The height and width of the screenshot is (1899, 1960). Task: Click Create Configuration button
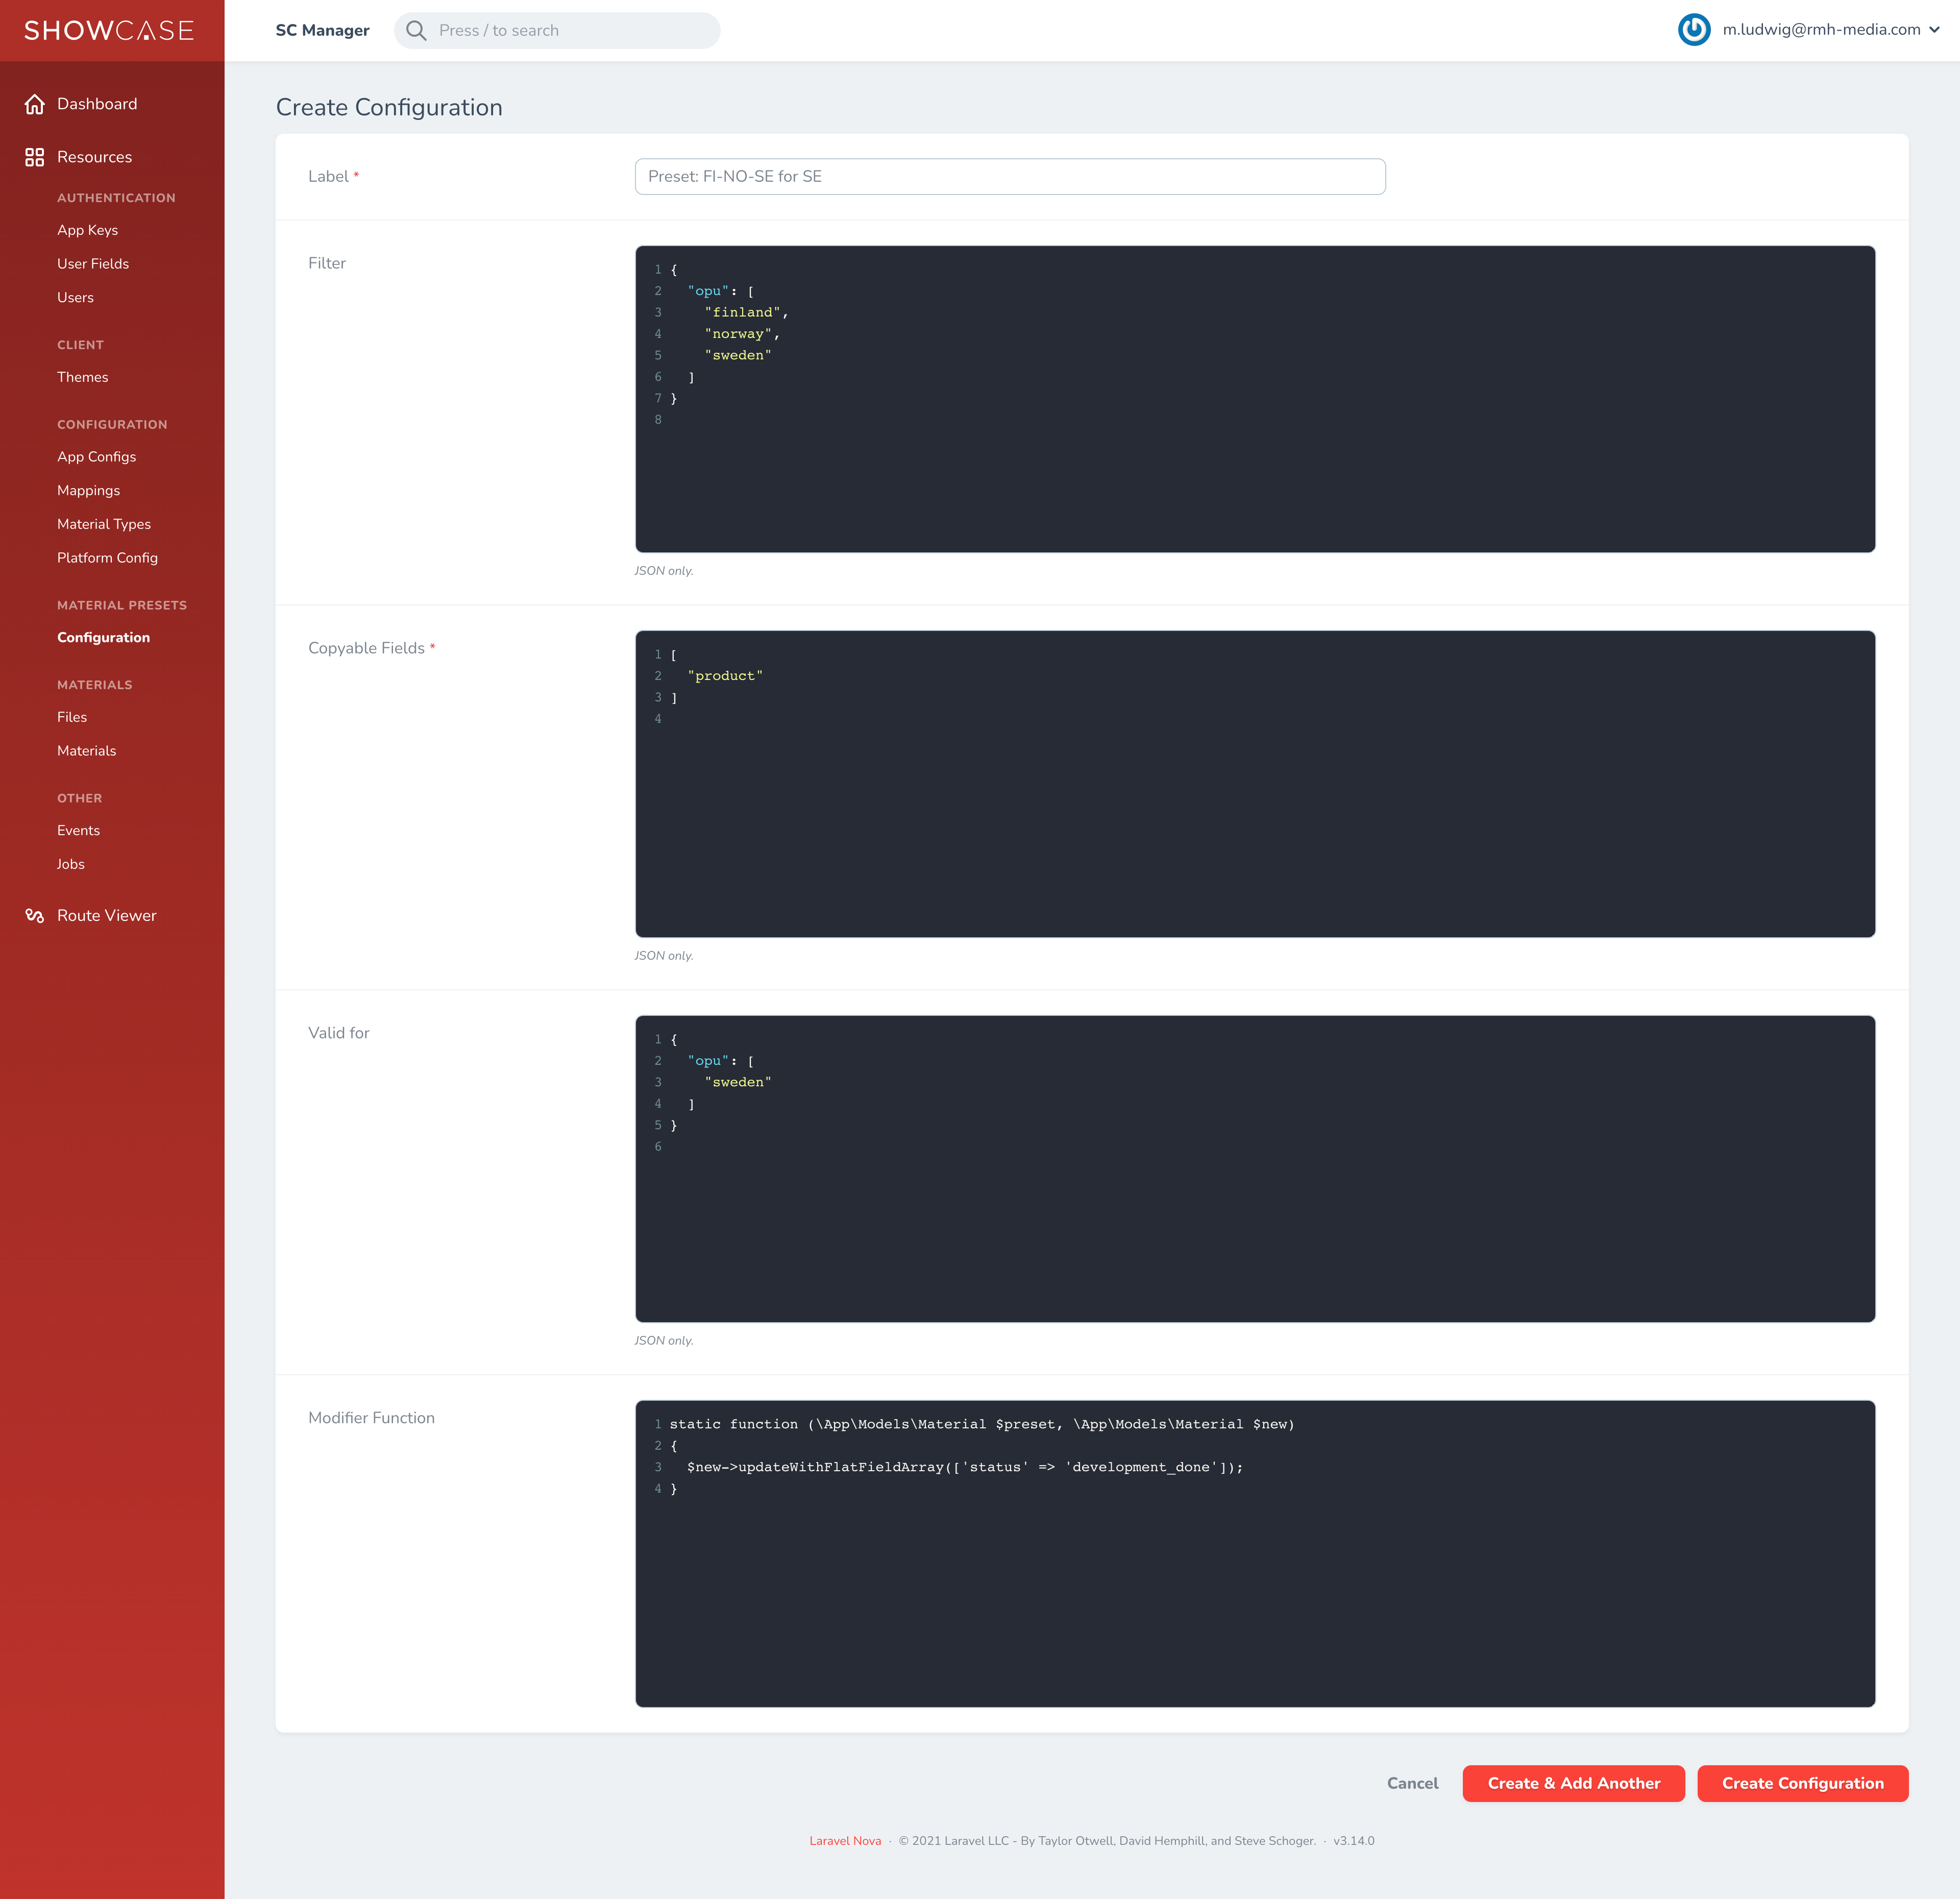[x=1802, y=1784]
